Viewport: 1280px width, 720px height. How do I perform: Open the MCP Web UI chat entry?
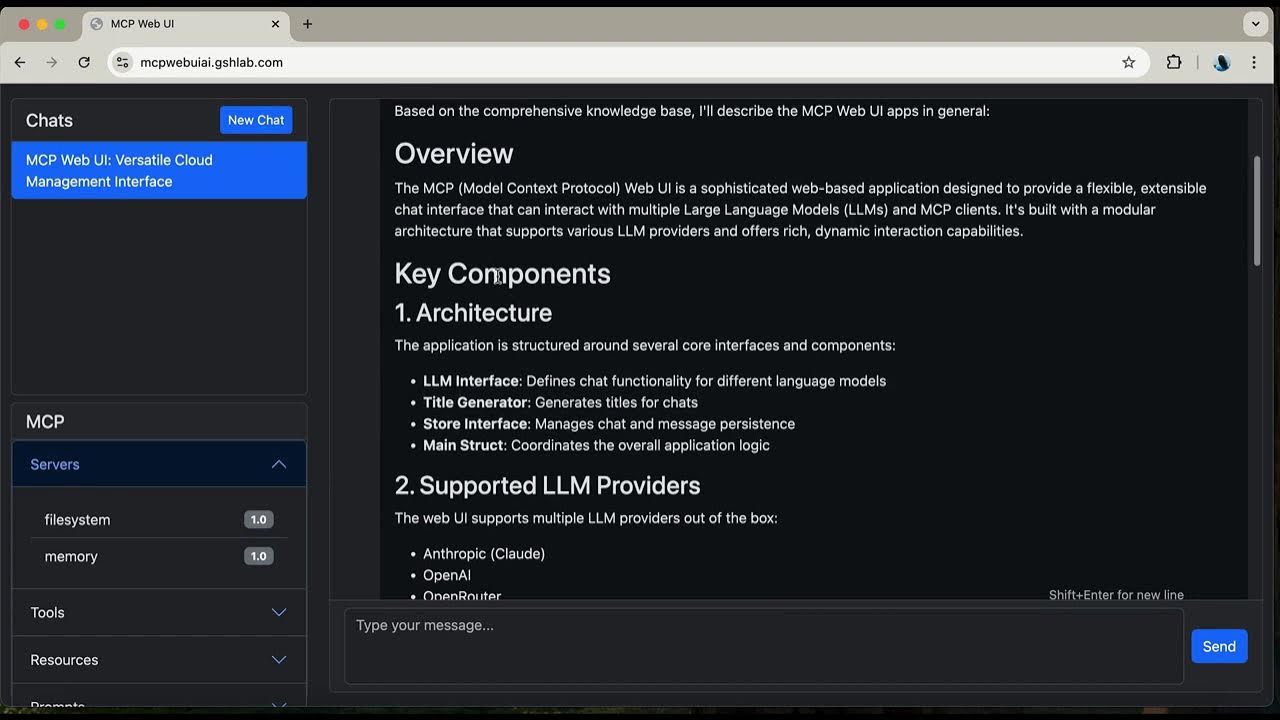159,170
